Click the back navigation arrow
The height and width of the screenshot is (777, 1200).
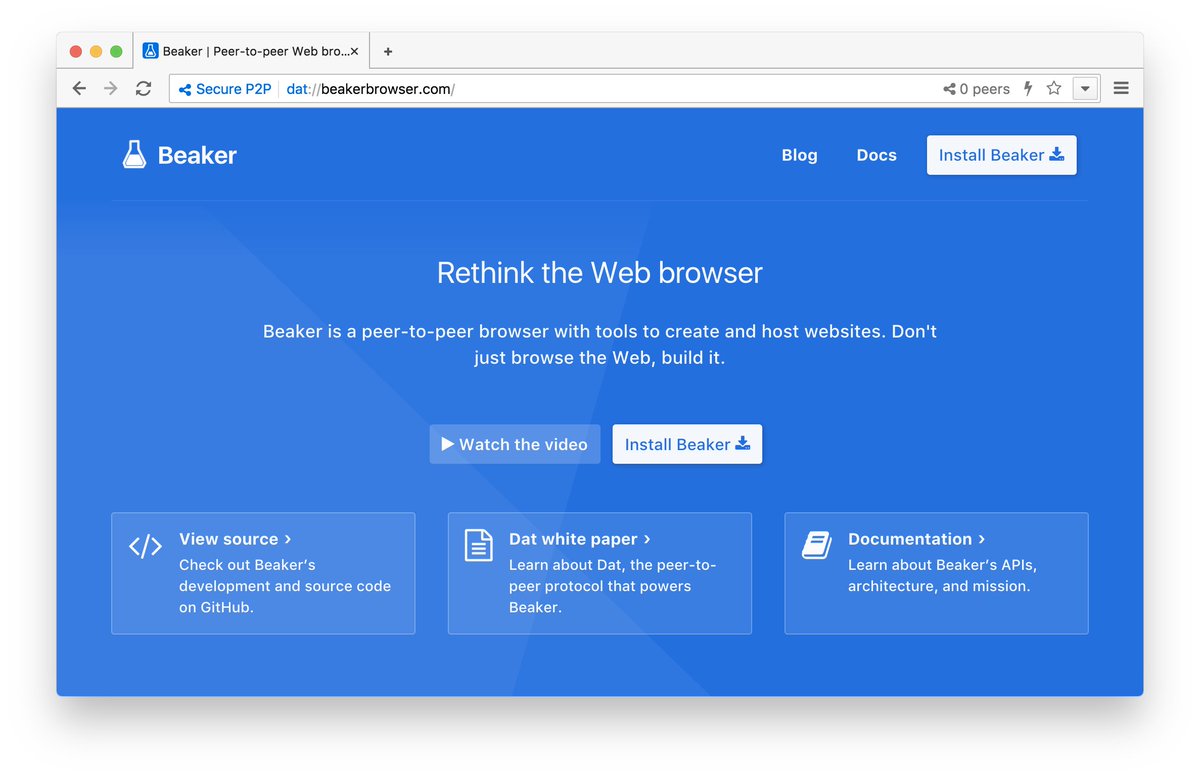click(79, 88)
